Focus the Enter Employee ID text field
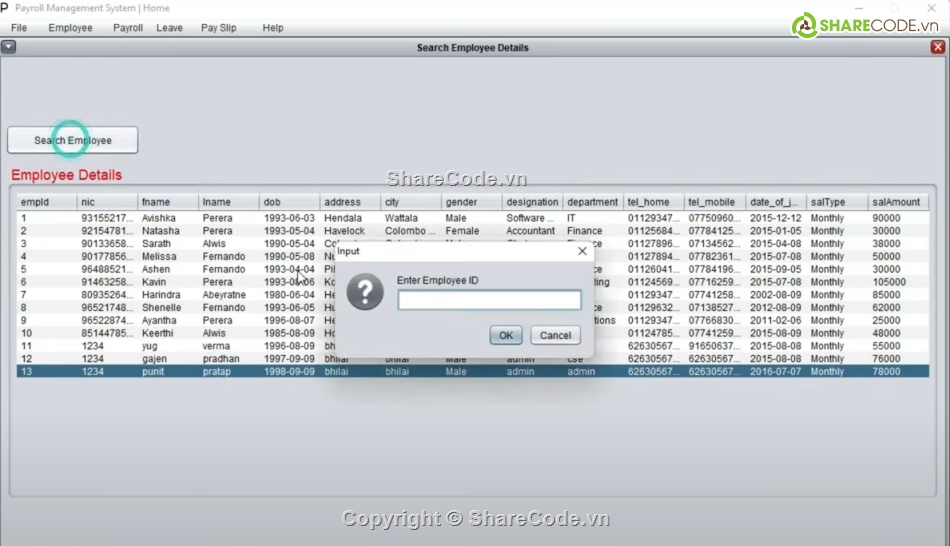This screenshot has height=546, width=950. point(489,300)
